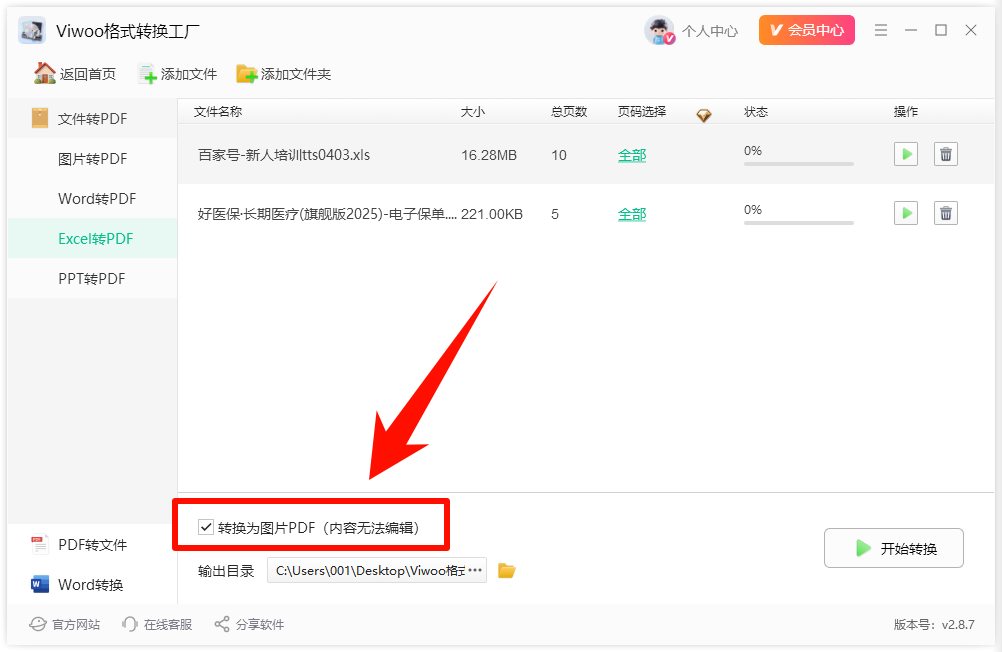This screenshot has height=652, width=1002.
Task: Open the user avatar profile icon
Action: click(x=659, y=30)
